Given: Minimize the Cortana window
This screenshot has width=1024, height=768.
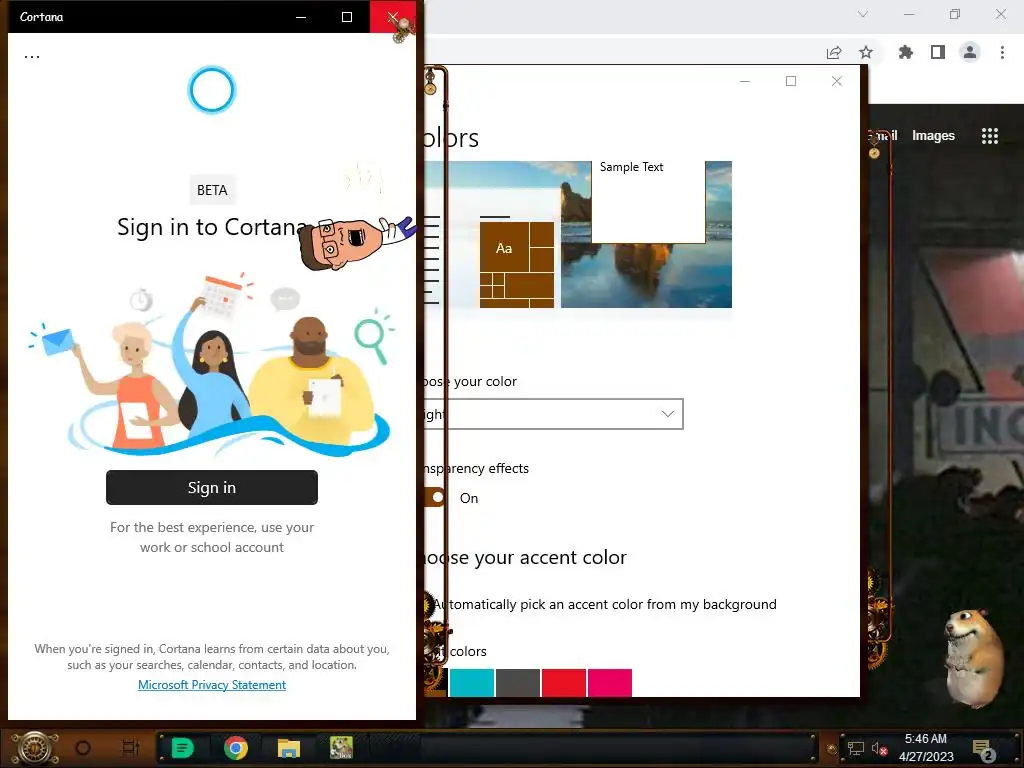Looking at the screenshot, I should click(301, 17).
